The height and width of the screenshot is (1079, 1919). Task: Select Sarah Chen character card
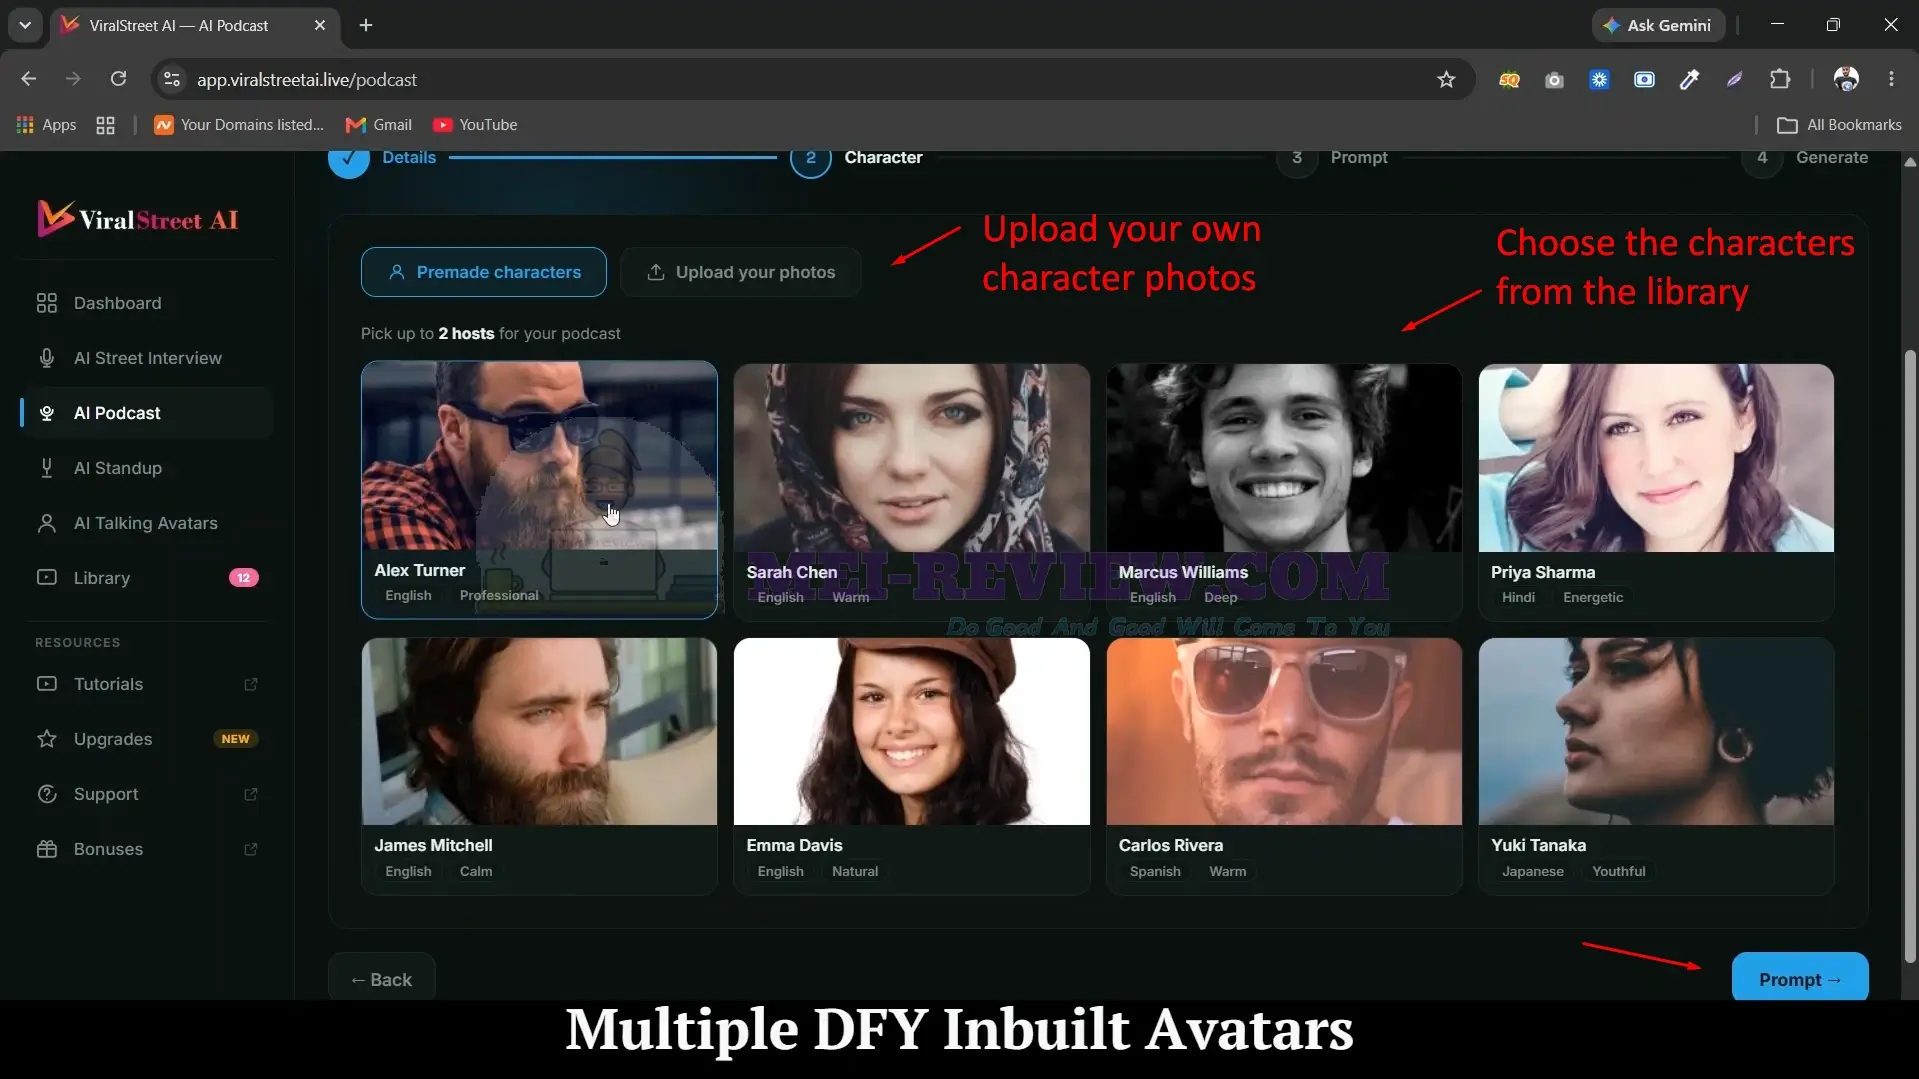912,492
